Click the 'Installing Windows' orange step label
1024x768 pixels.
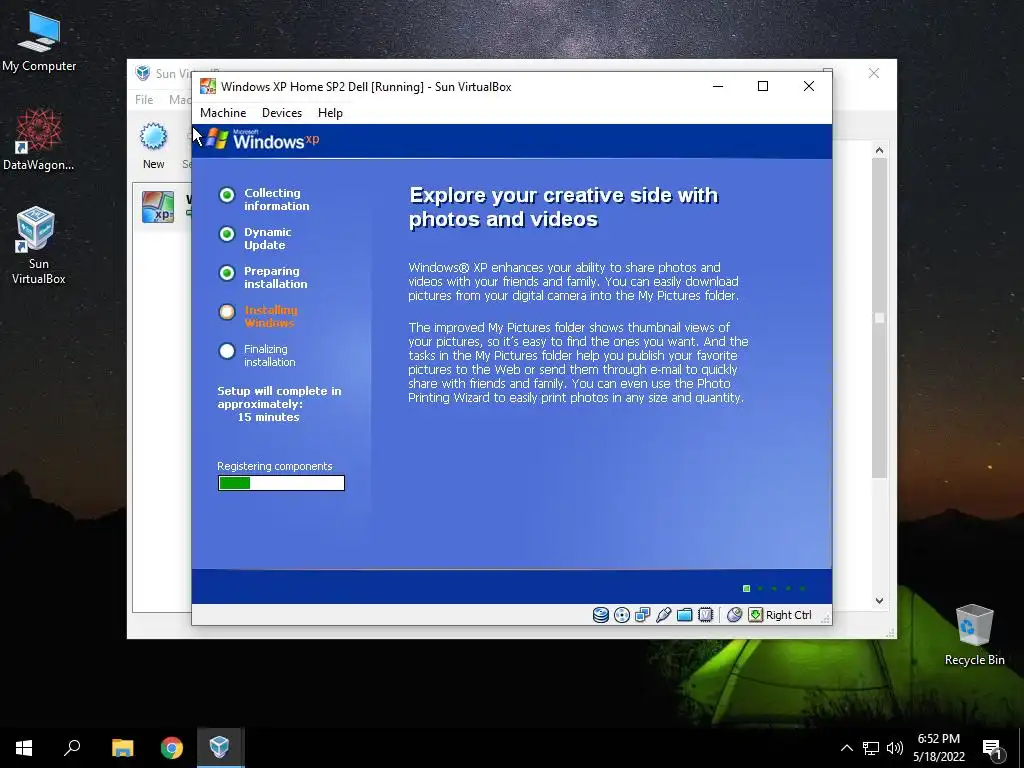coord(270,316)
